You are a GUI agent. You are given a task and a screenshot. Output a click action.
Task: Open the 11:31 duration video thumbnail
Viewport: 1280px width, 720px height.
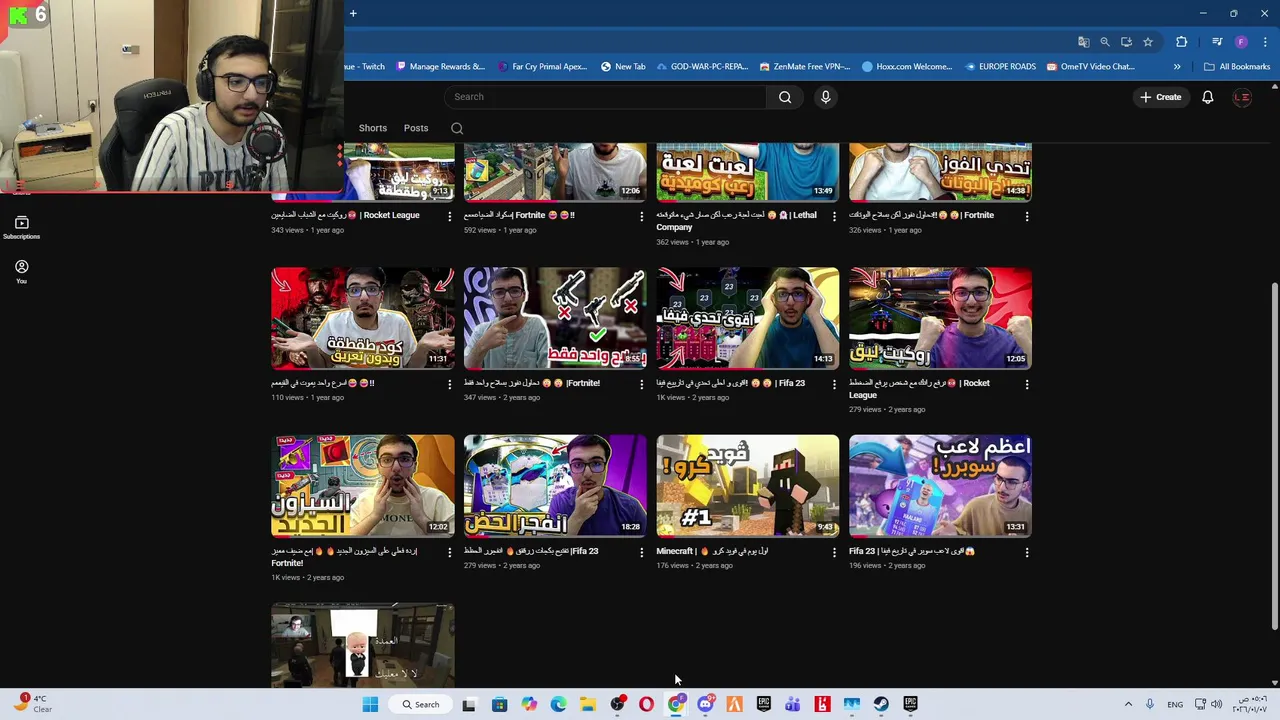pyautogui.click(x=362, y=318)
